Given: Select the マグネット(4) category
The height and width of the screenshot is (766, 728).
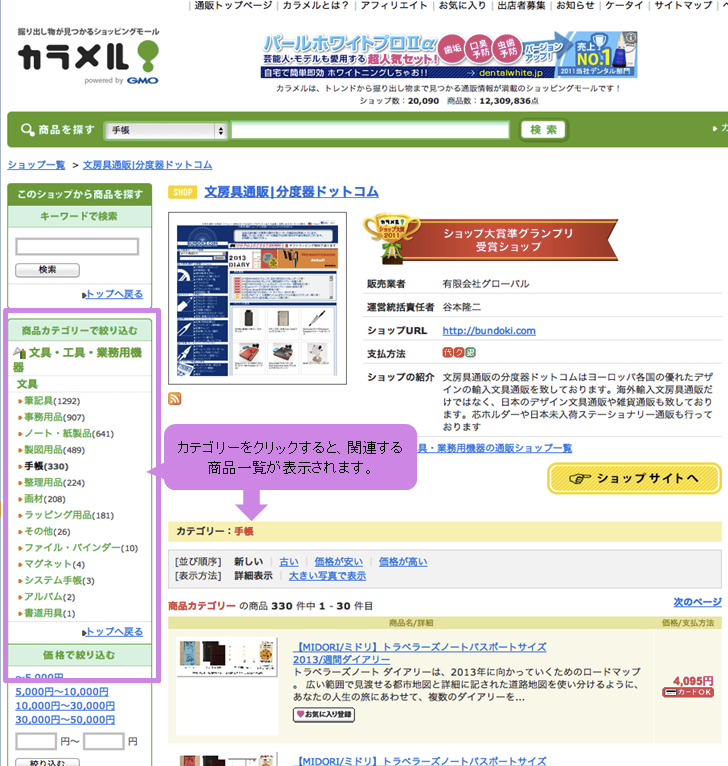Looking at the screenshot, I should pos(54,564).
